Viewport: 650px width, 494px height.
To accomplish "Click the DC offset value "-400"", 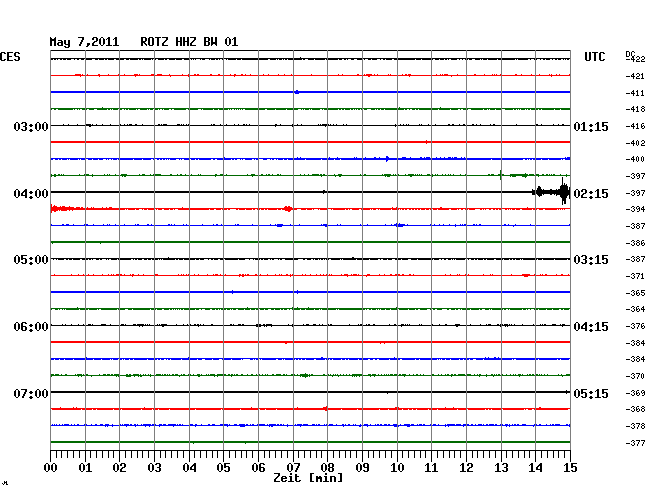I will pos(635,159).
